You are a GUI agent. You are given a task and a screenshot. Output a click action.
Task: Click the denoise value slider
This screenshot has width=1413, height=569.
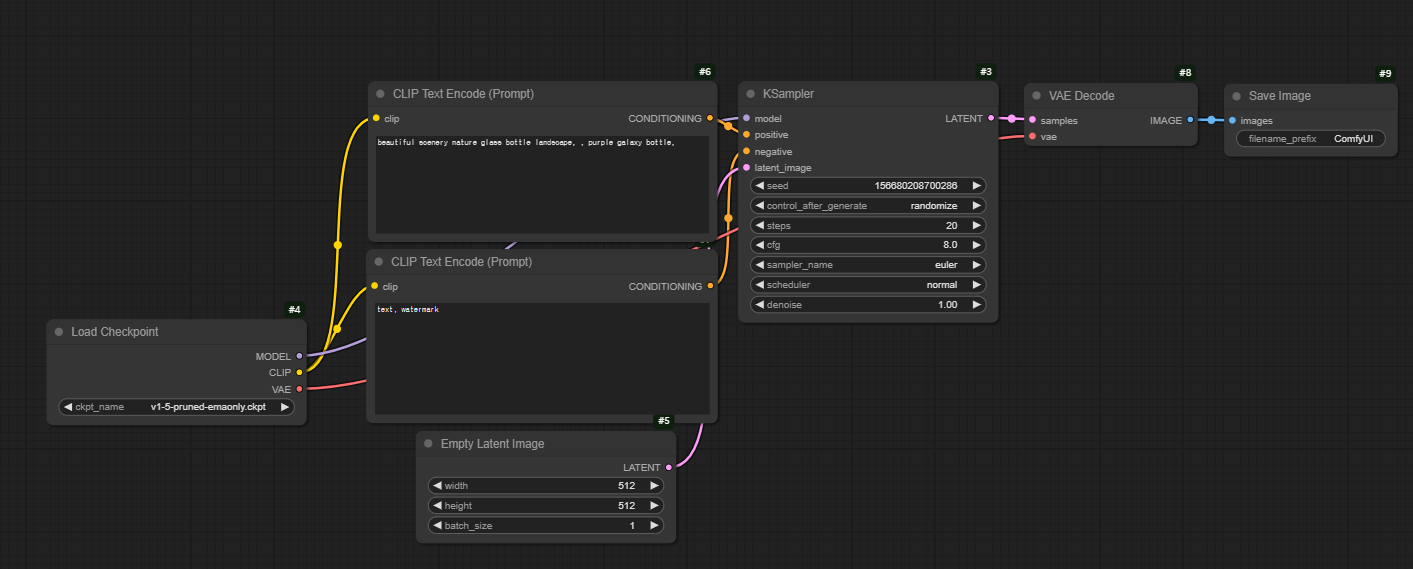[x=867, y=304]
